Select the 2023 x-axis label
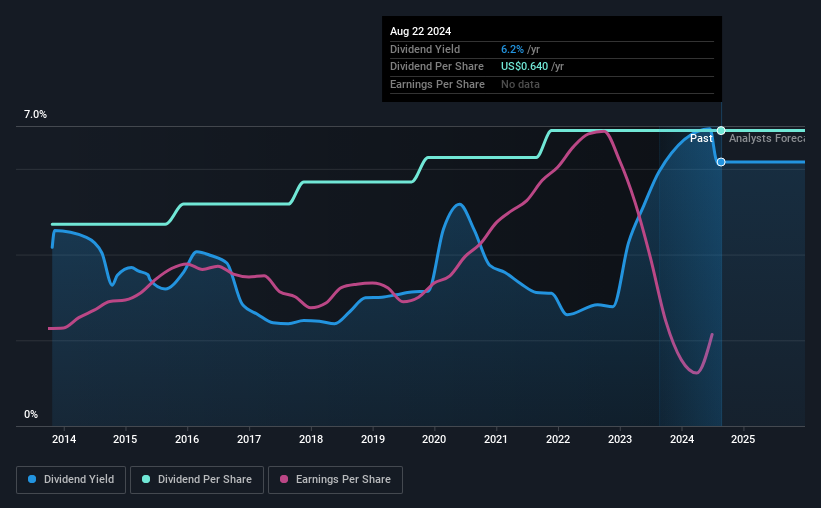Viewport: 821px width, 508px height. (x=620, y=439)
